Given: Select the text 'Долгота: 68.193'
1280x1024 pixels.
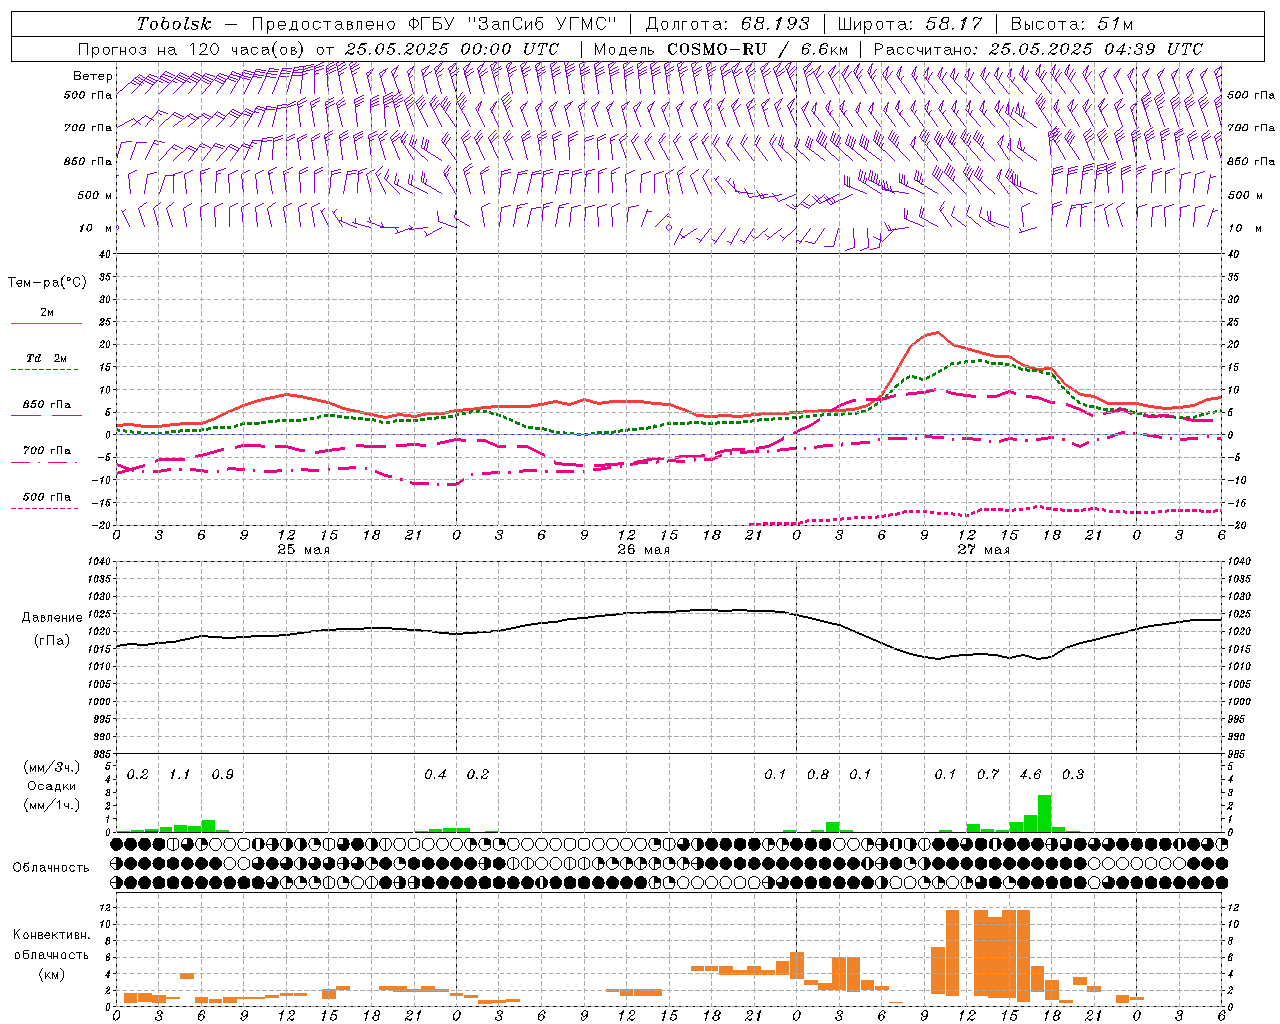Looking at the screenshot, I should click(x=727, y=24).
